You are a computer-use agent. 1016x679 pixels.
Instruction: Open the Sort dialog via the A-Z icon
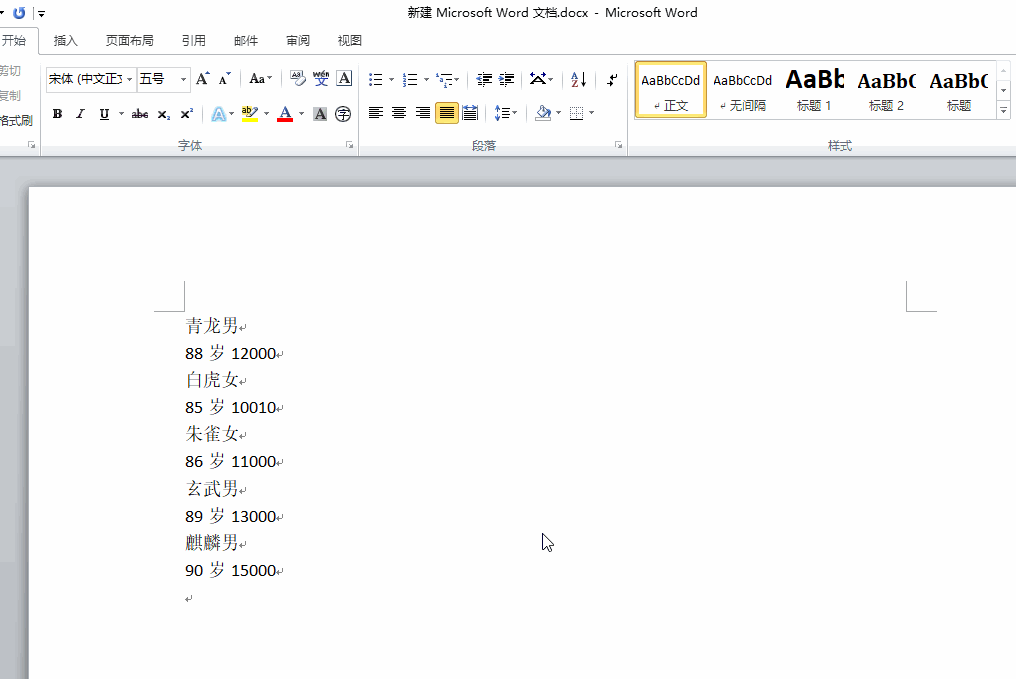point(578,79)
